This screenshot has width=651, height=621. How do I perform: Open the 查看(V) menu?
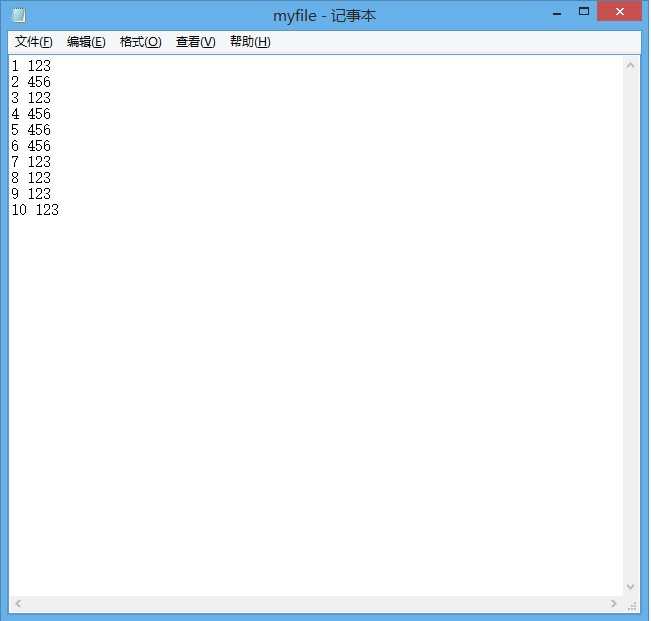coord(196,42)
